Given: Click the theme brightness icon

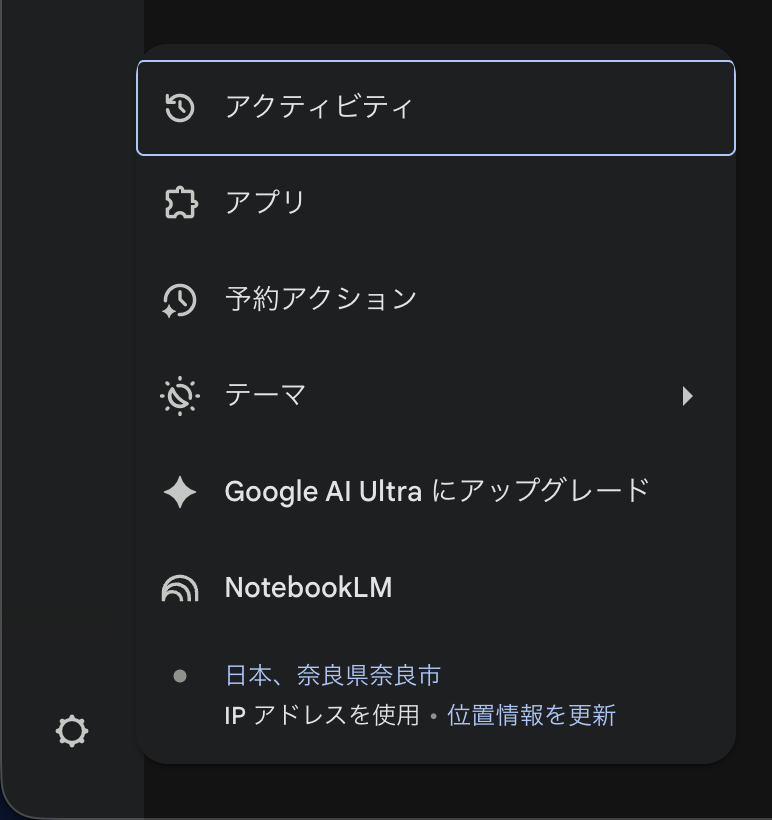Looking at the screenshot, I should [180, 396].
